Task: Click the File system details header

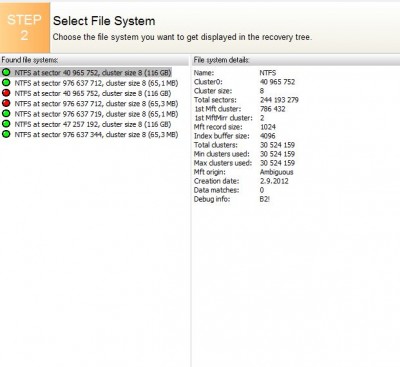Action: click(x=221, y=60)
